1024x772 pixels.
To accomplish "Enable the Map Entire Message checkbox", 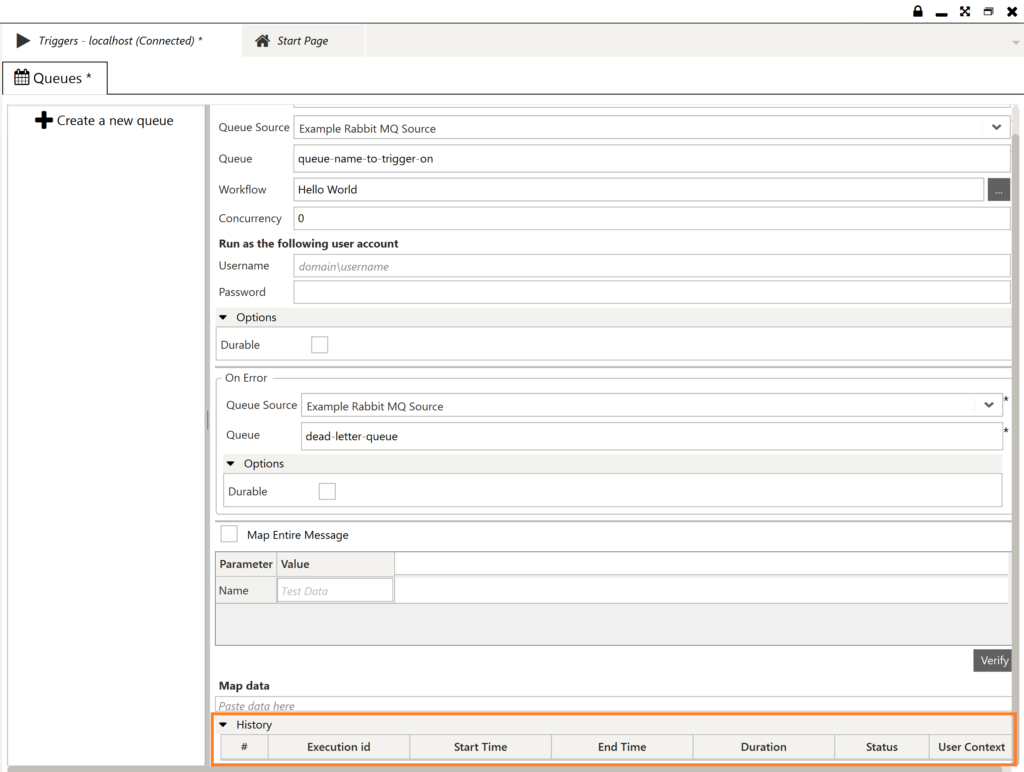I will pos(228,534).
